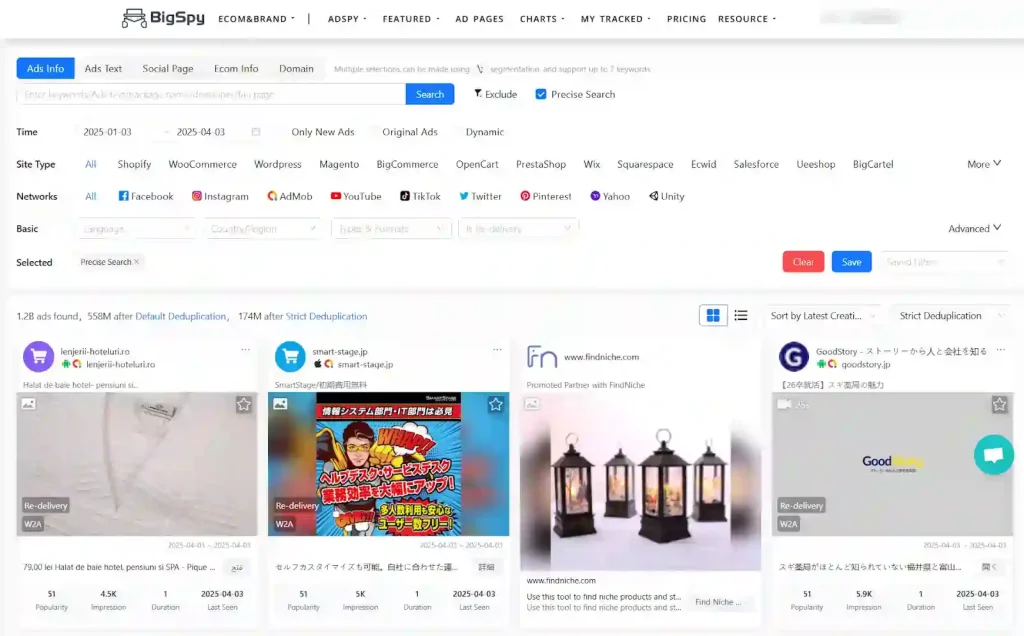Open the Default Deduplication link

(x=180, y=316)
